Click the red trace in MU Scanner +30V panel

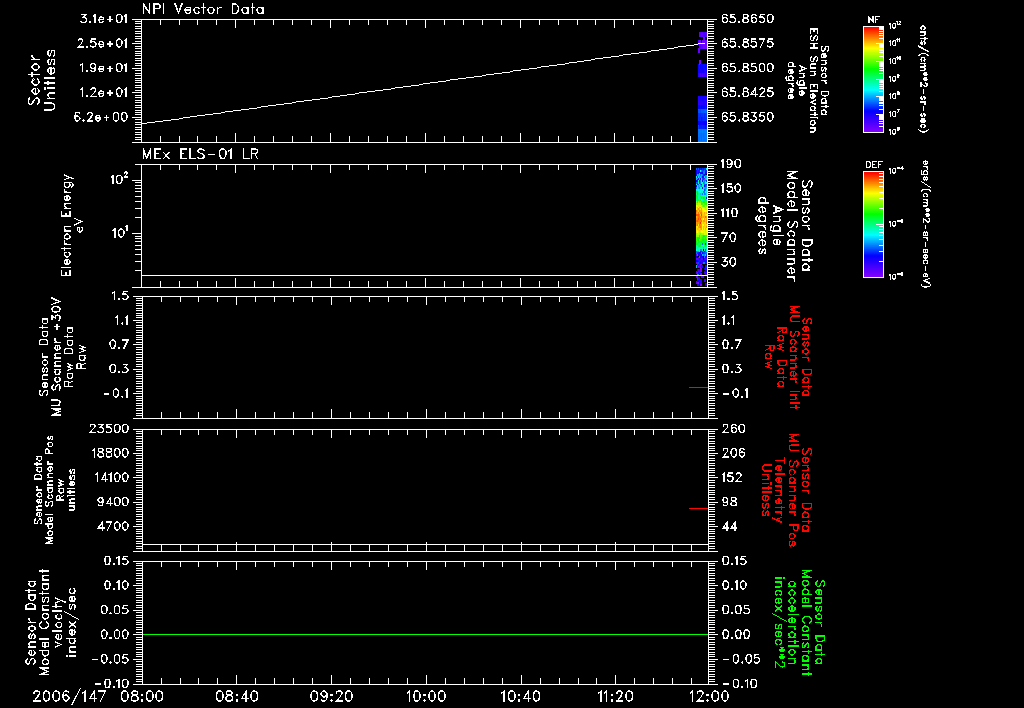point(698,388)
